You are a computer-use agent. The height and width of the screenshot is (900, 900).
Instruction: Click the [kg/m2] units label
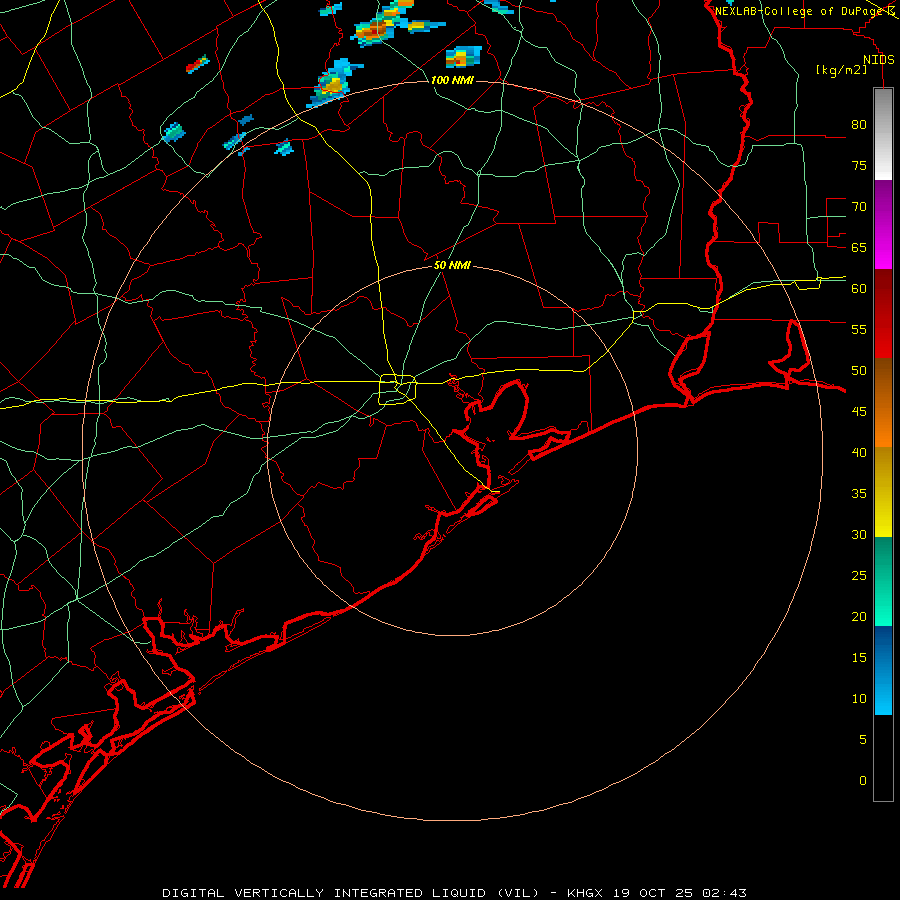(841, 70)
